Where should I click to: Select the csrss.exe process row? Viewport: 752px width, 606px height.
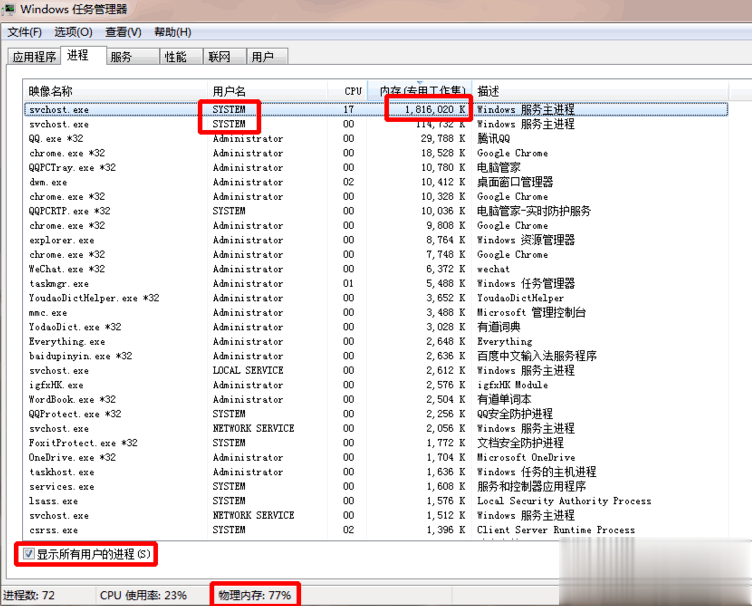pyautogui.click(x=376, y=530)
